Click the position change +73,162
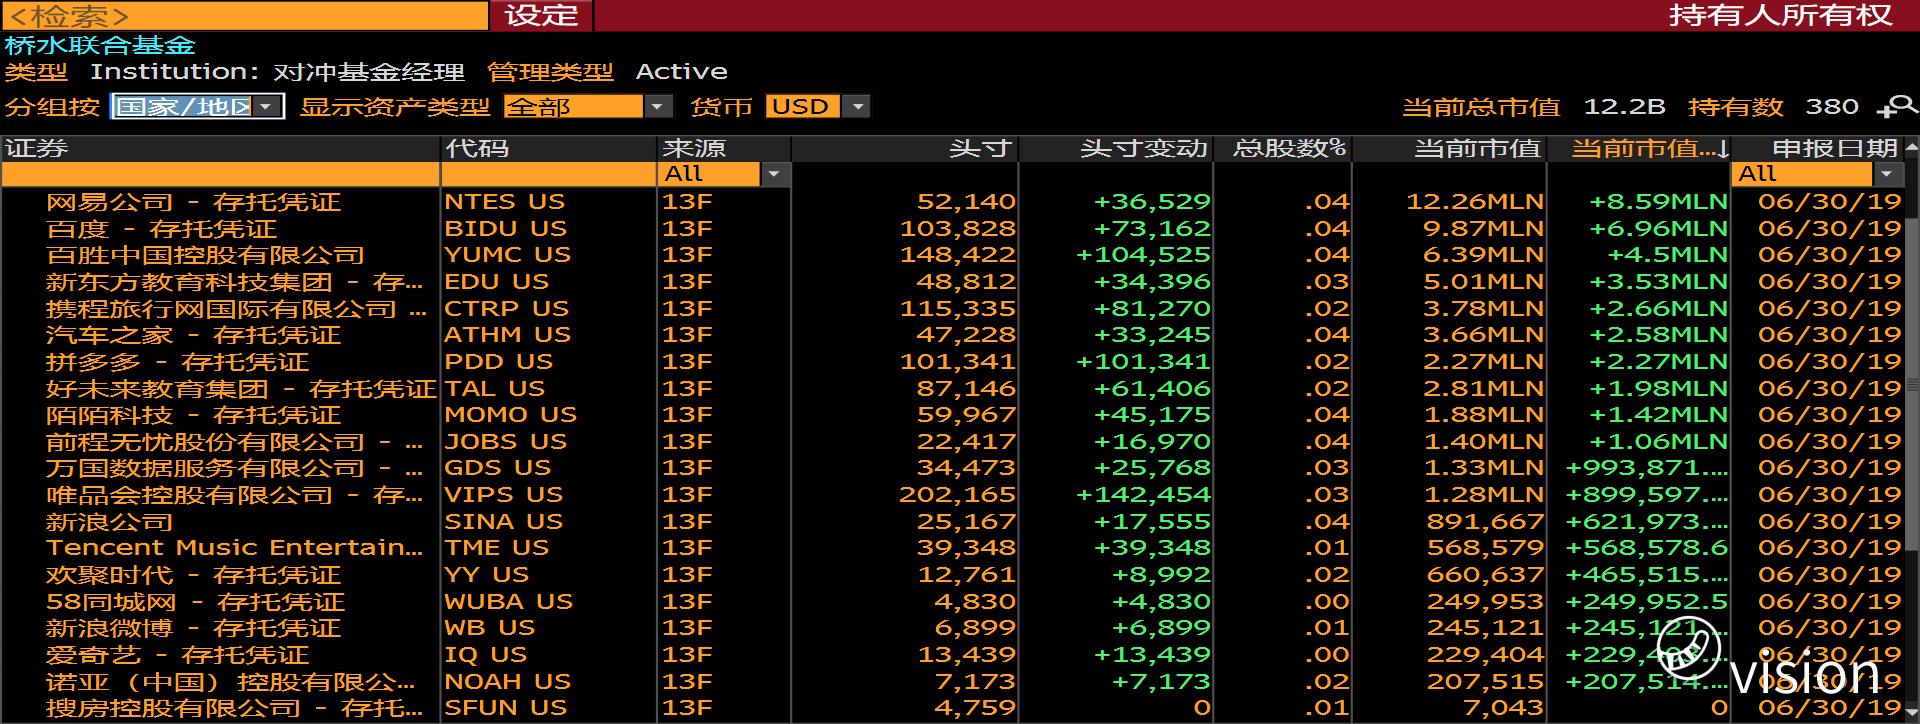1920x724 pixels. click(x=1152, y=229)
